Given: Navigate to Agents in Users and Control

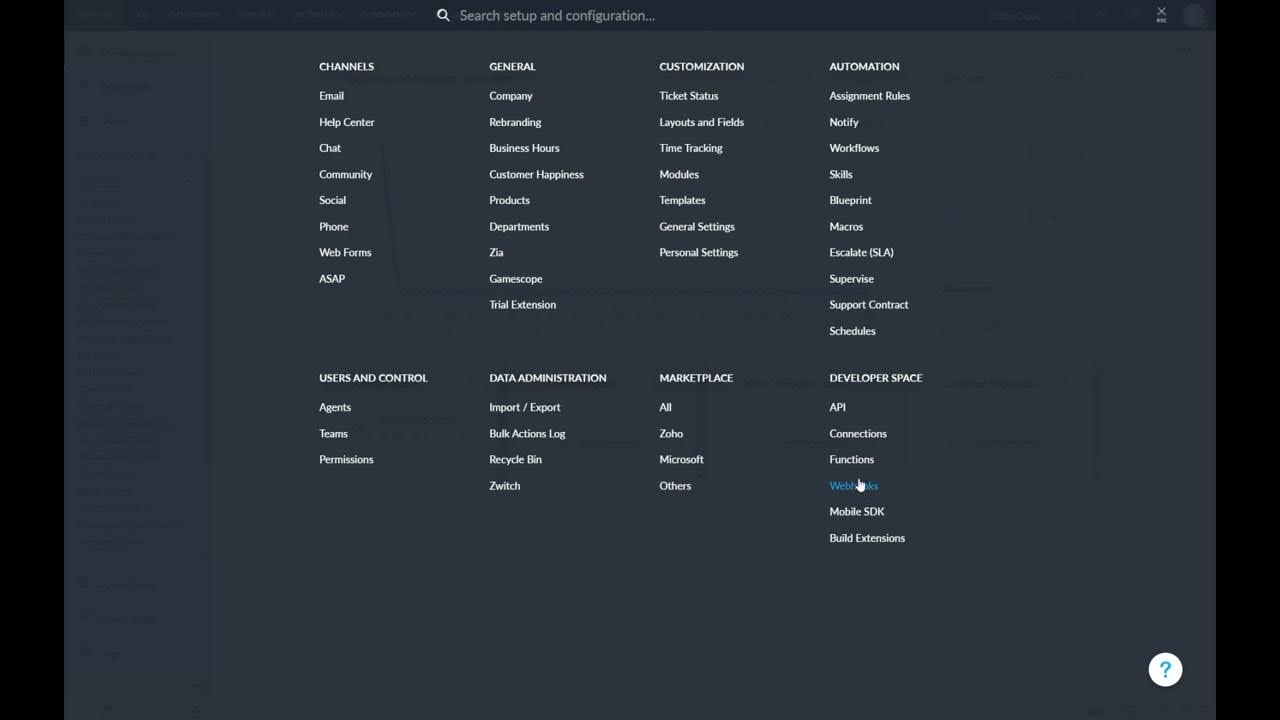Looking at the screenshot, I should (x=335, y=408).
